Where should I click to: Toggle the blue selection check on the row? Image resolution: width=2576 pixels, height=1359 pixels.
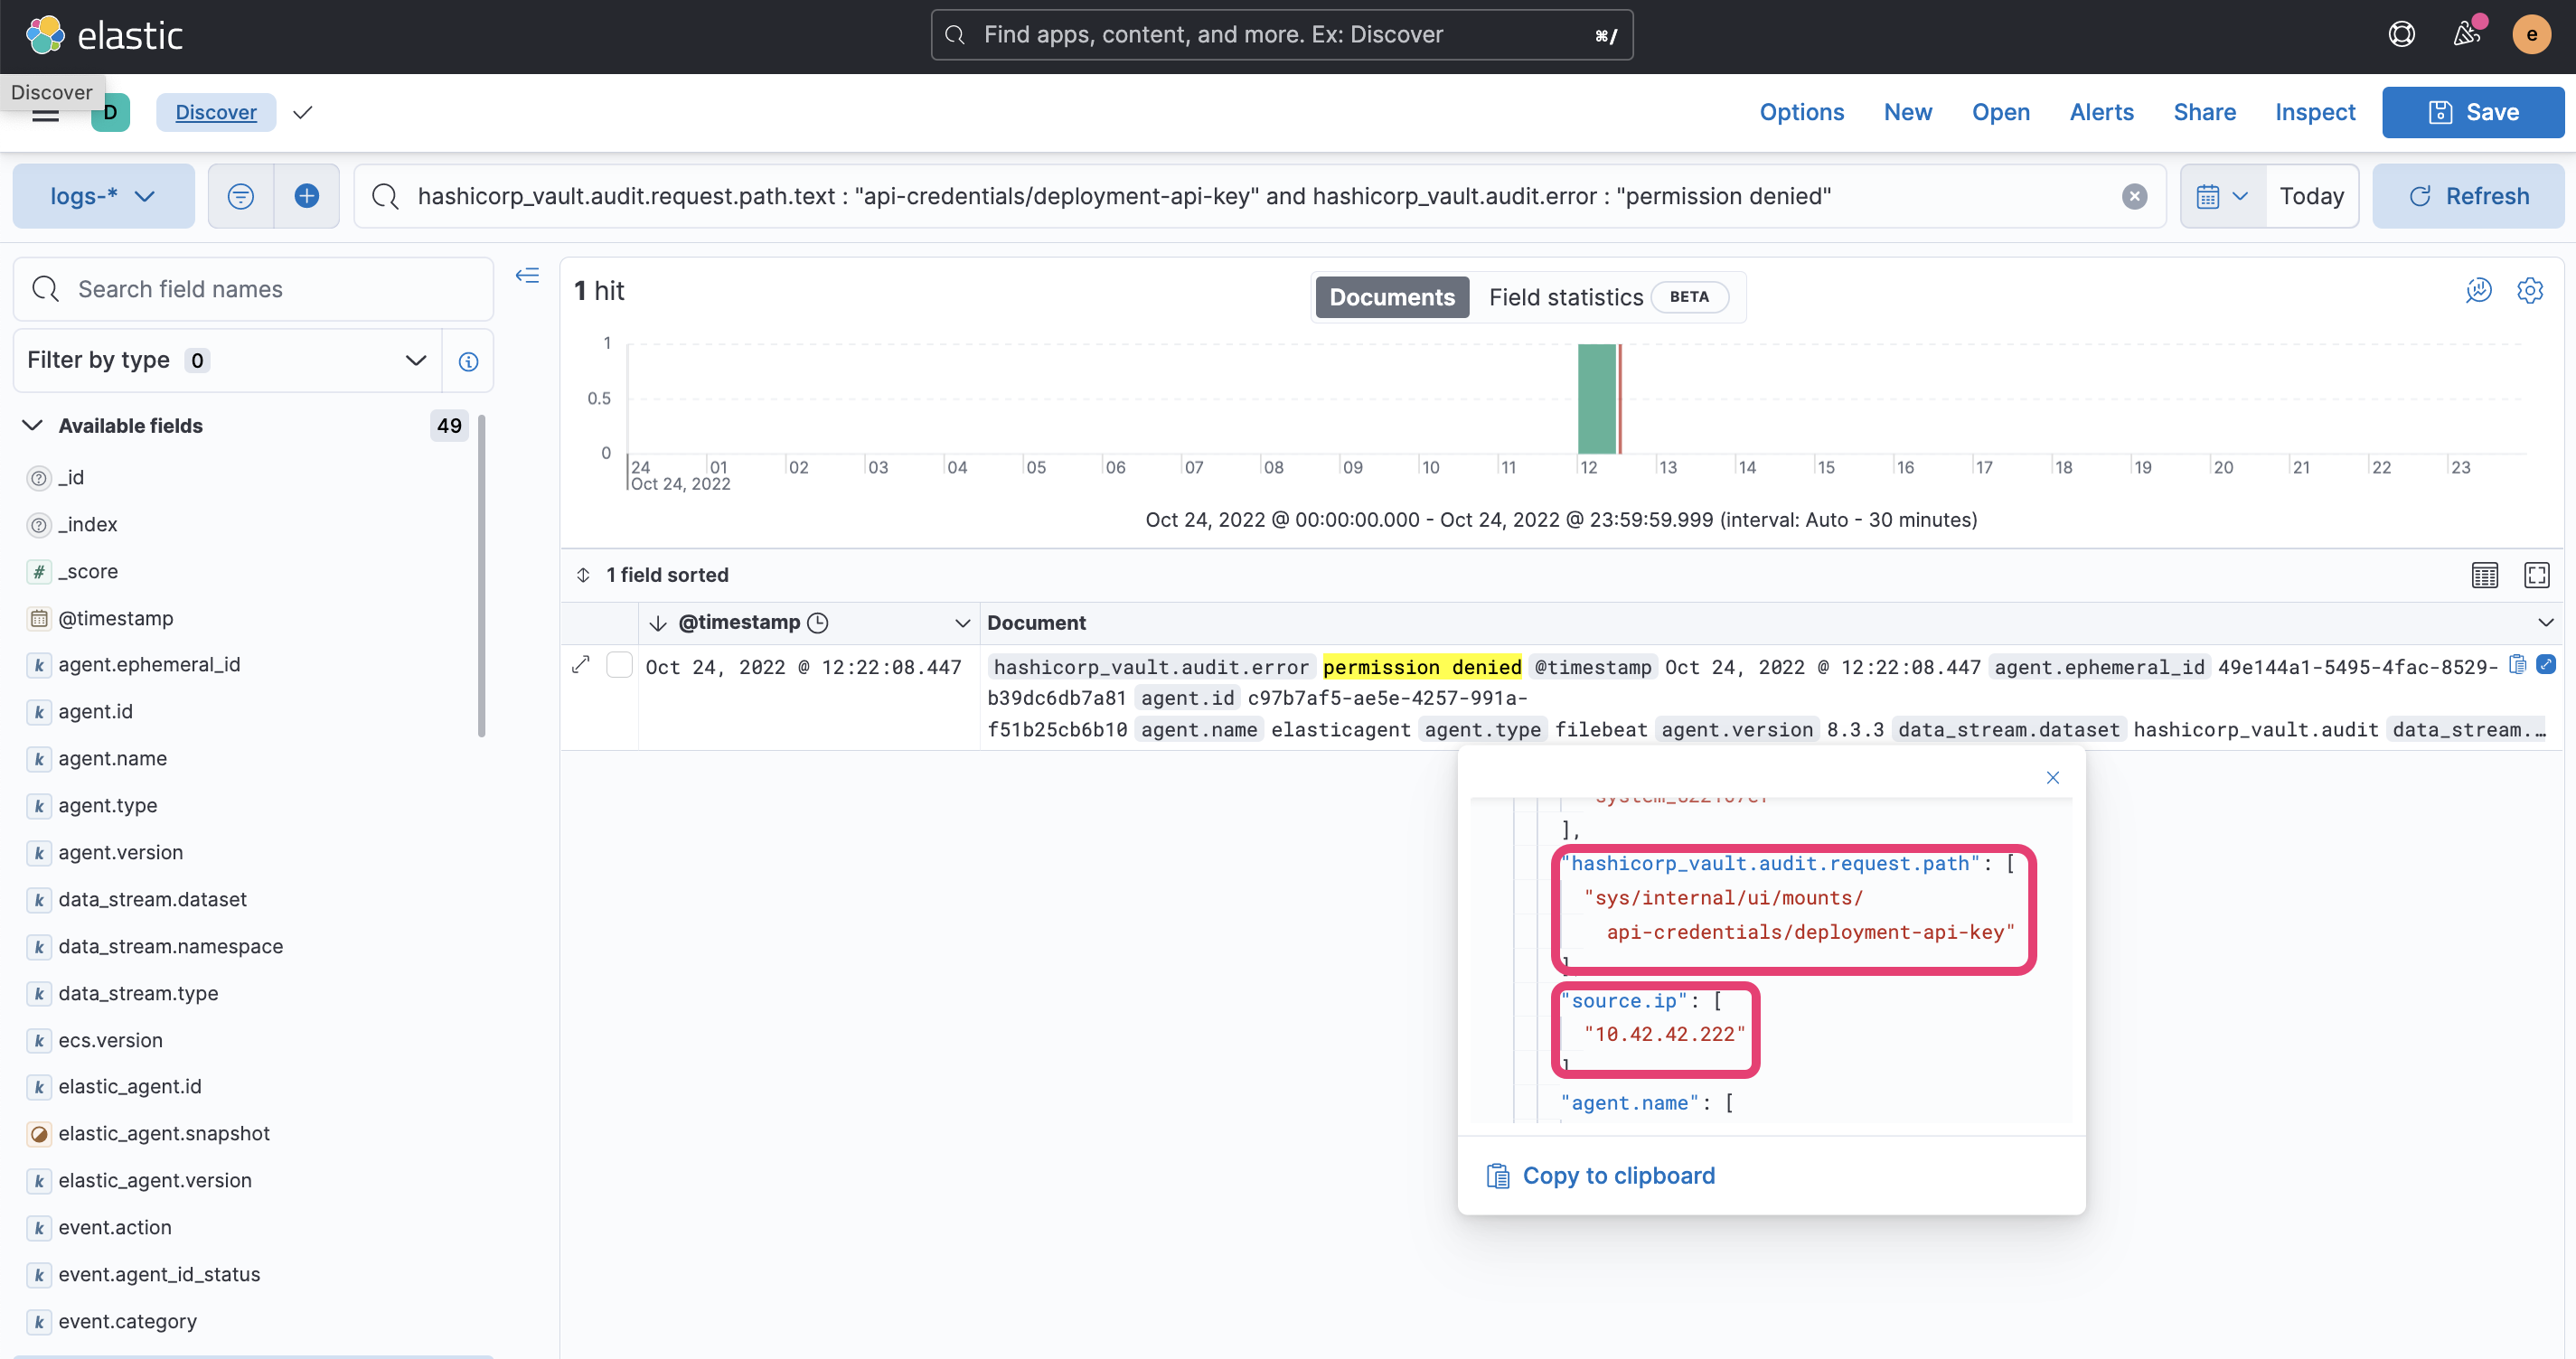(2547, 663)
